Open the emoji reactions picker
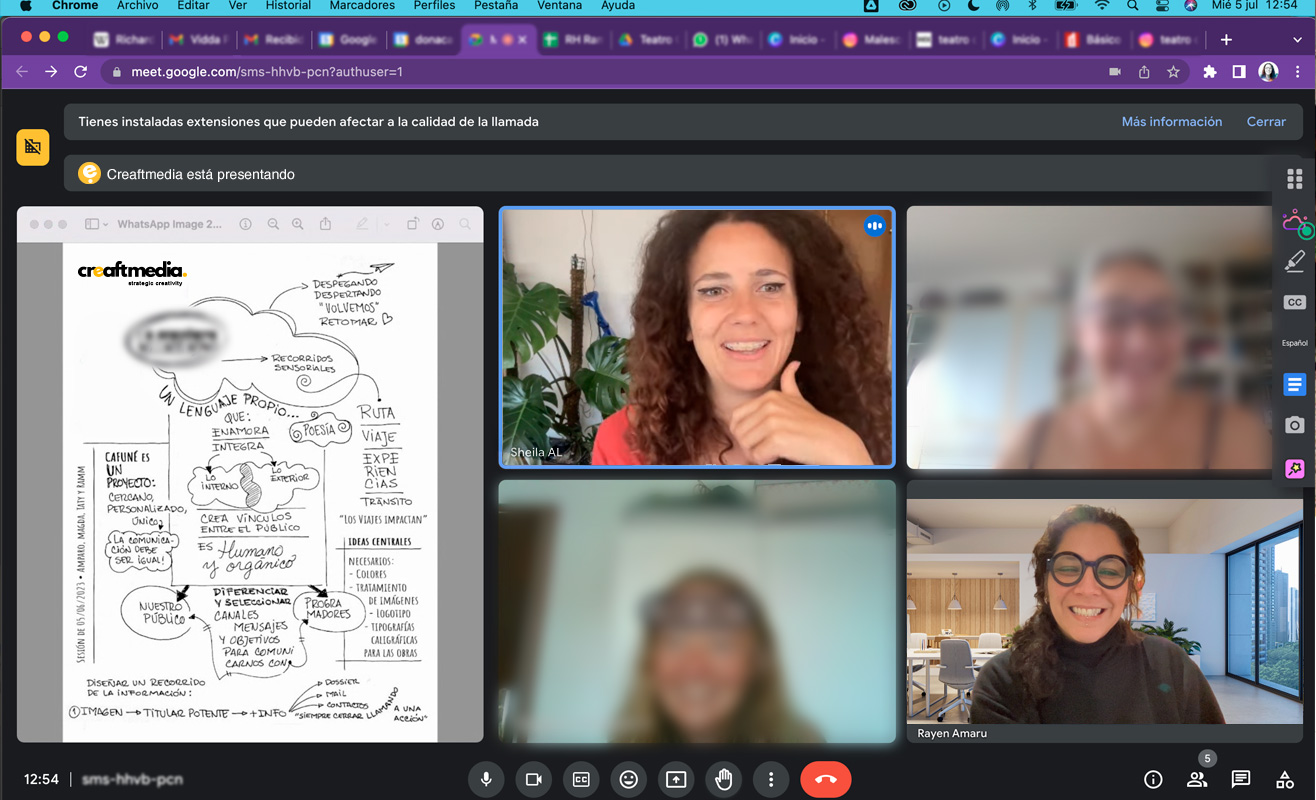The image size is (1316, 800). [x=629, y=779]
